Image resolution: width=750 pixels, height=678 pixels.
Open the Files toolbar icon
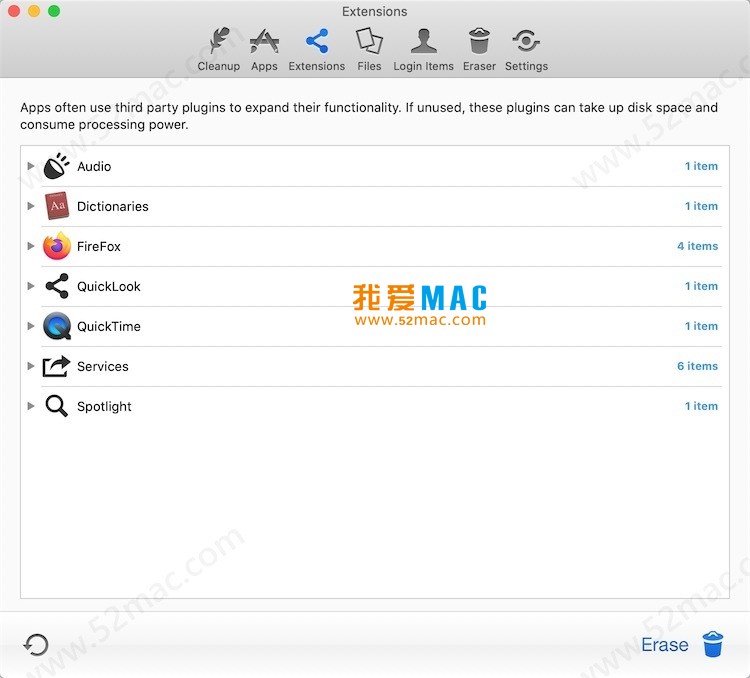(369, 41)
